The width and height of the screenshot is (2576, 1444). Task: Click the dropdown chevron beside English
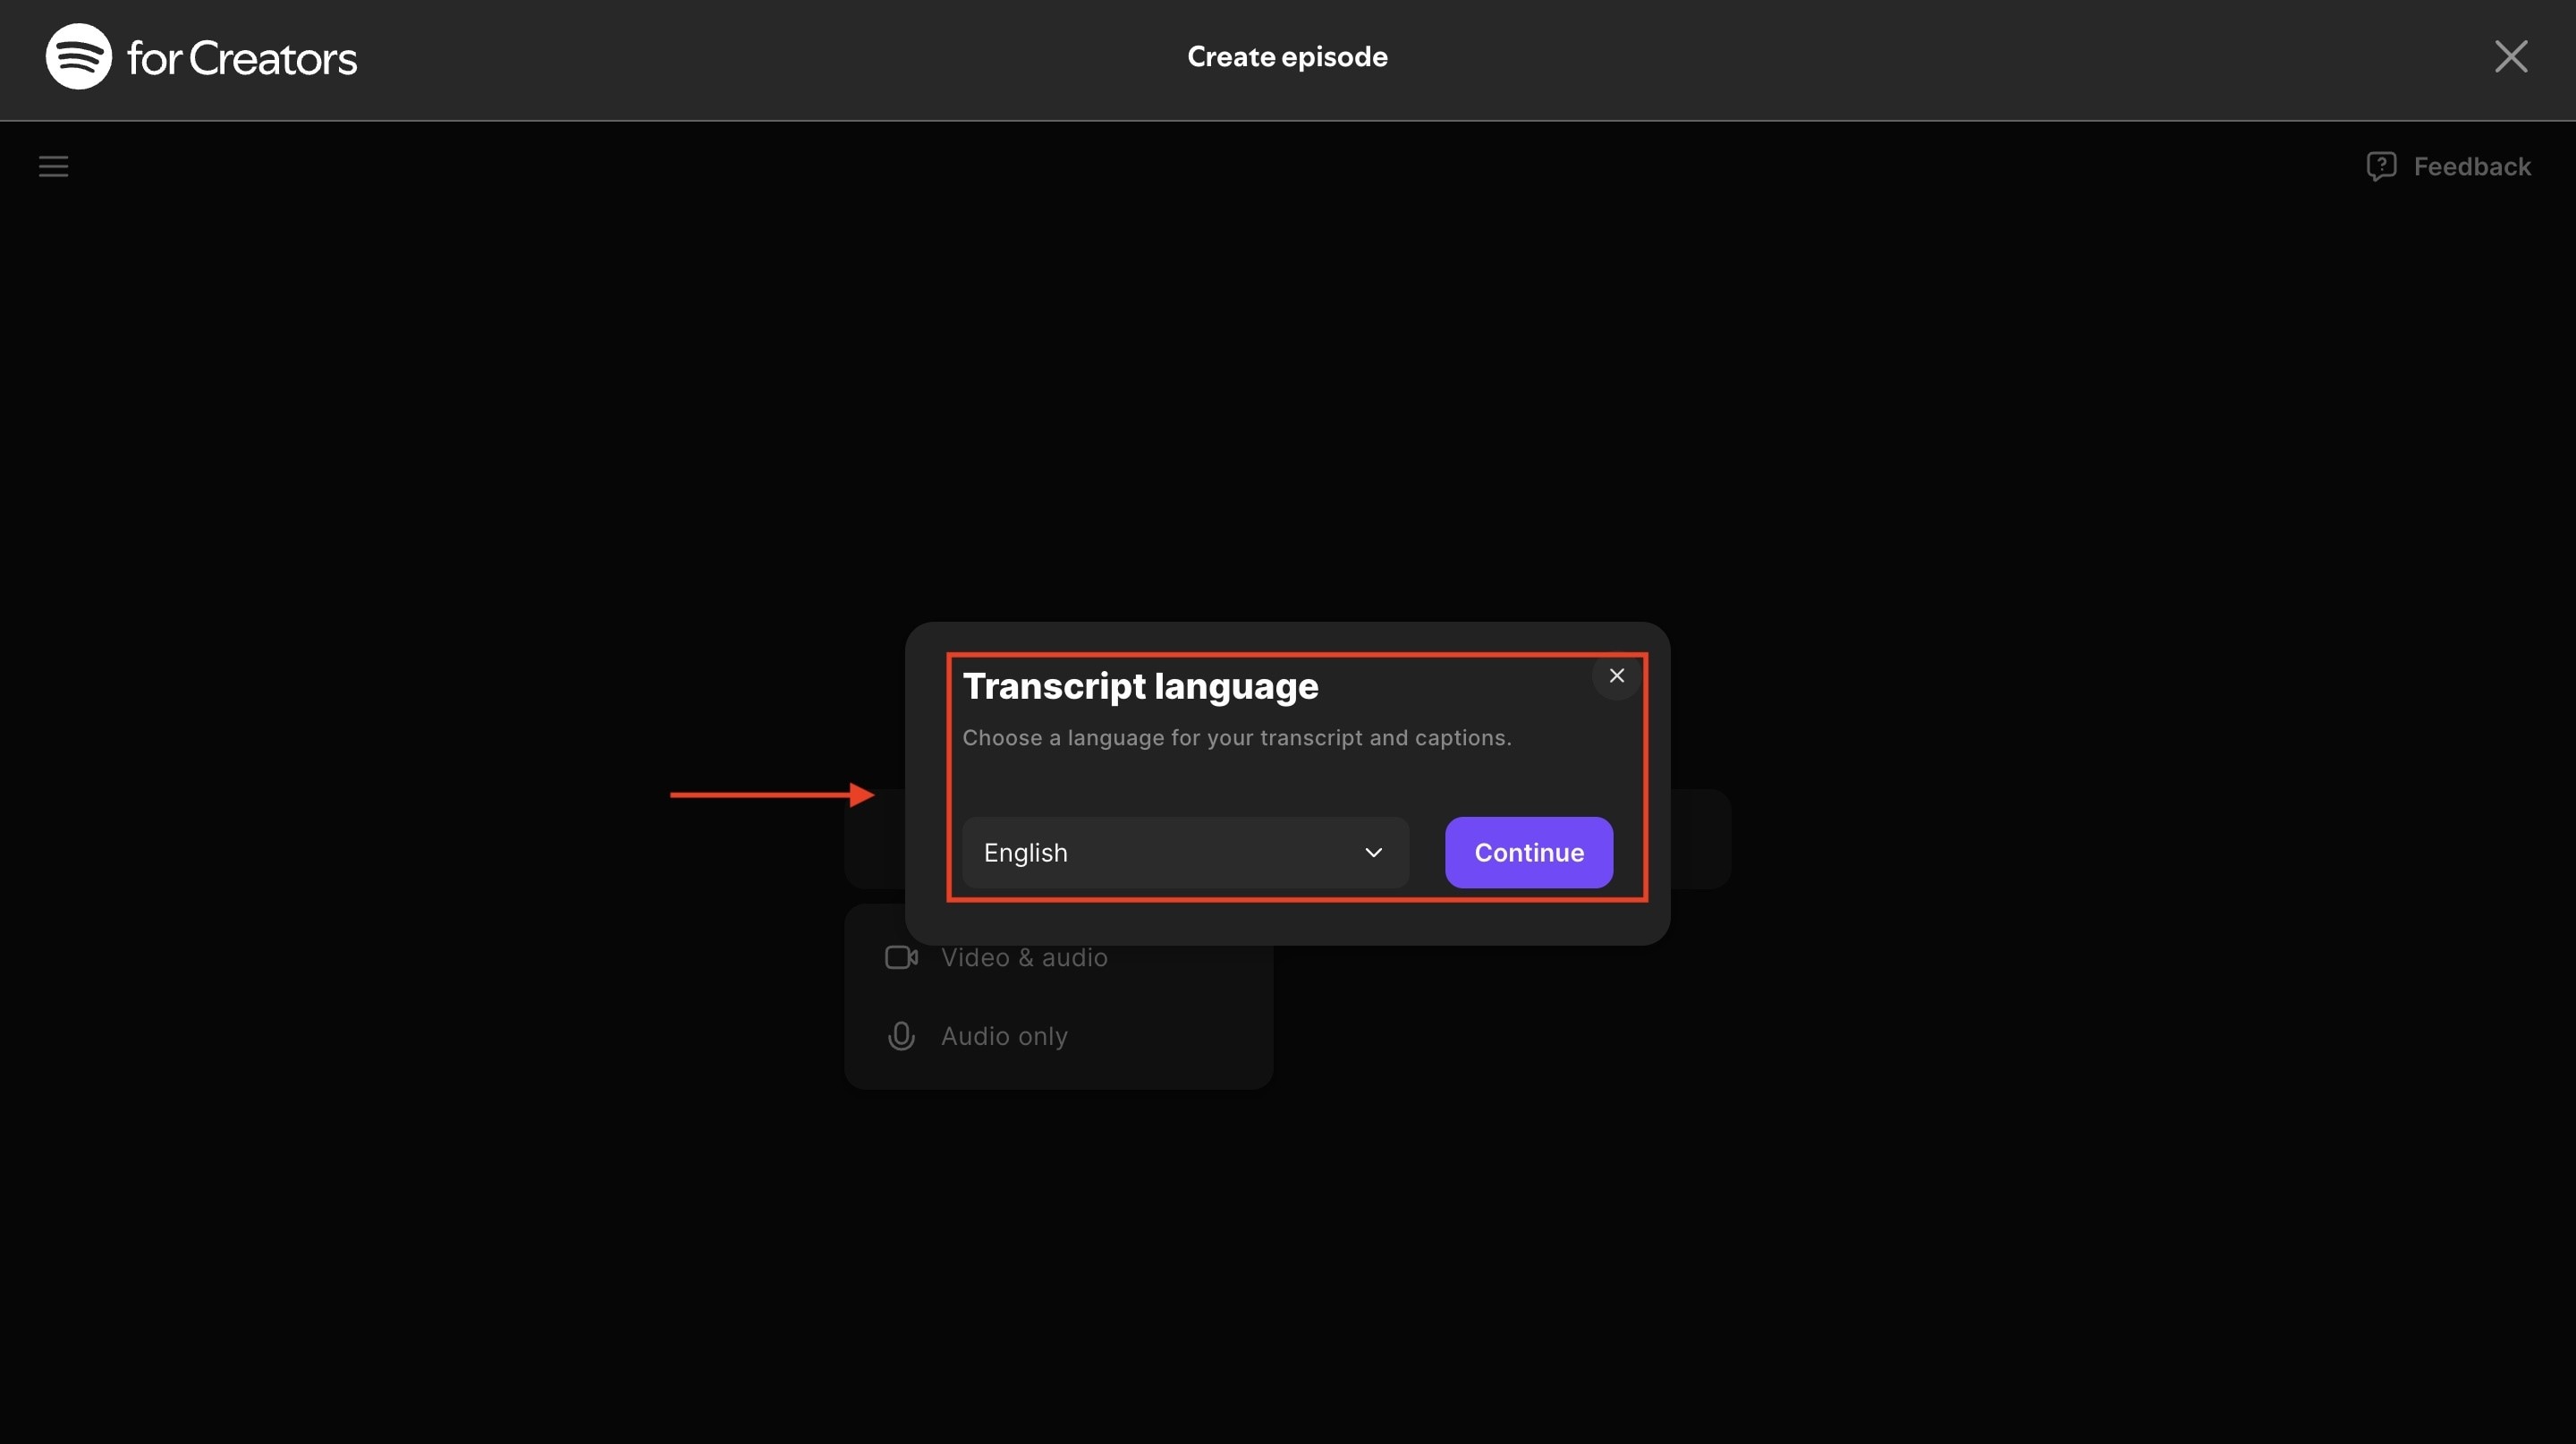1374,853
